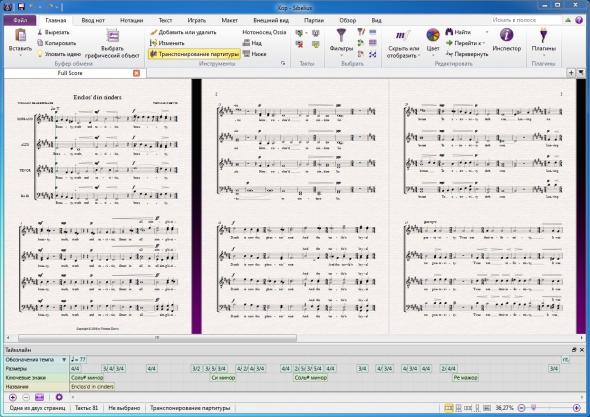Open the File (Файл) tab
This screenshot has width=590, height=417.
[x=20, y=20]
